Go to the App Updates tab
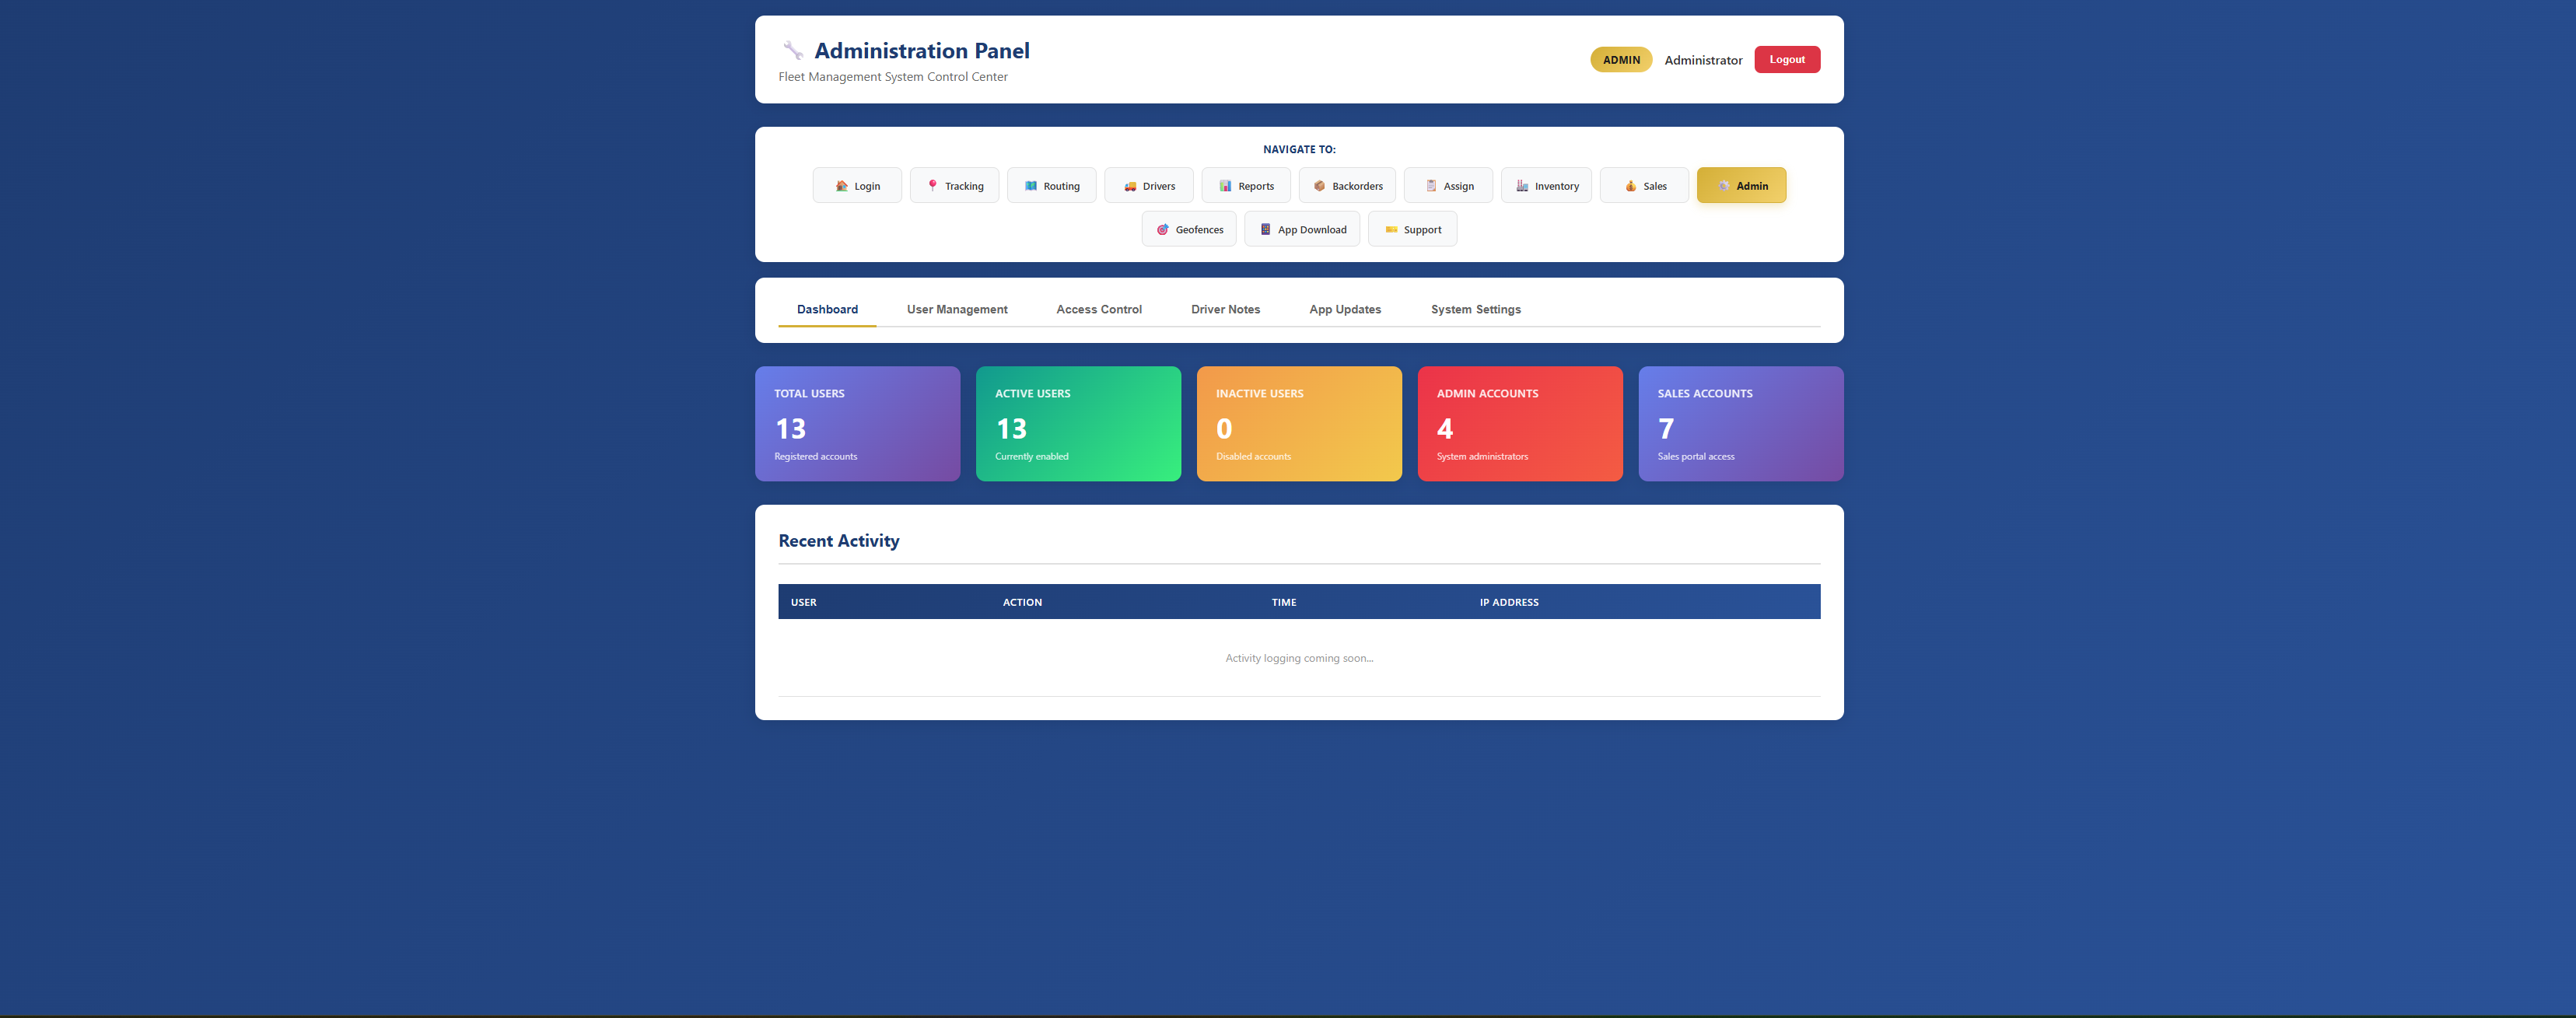This screenshot has width=2576, height=1018. click(1344, 309)
